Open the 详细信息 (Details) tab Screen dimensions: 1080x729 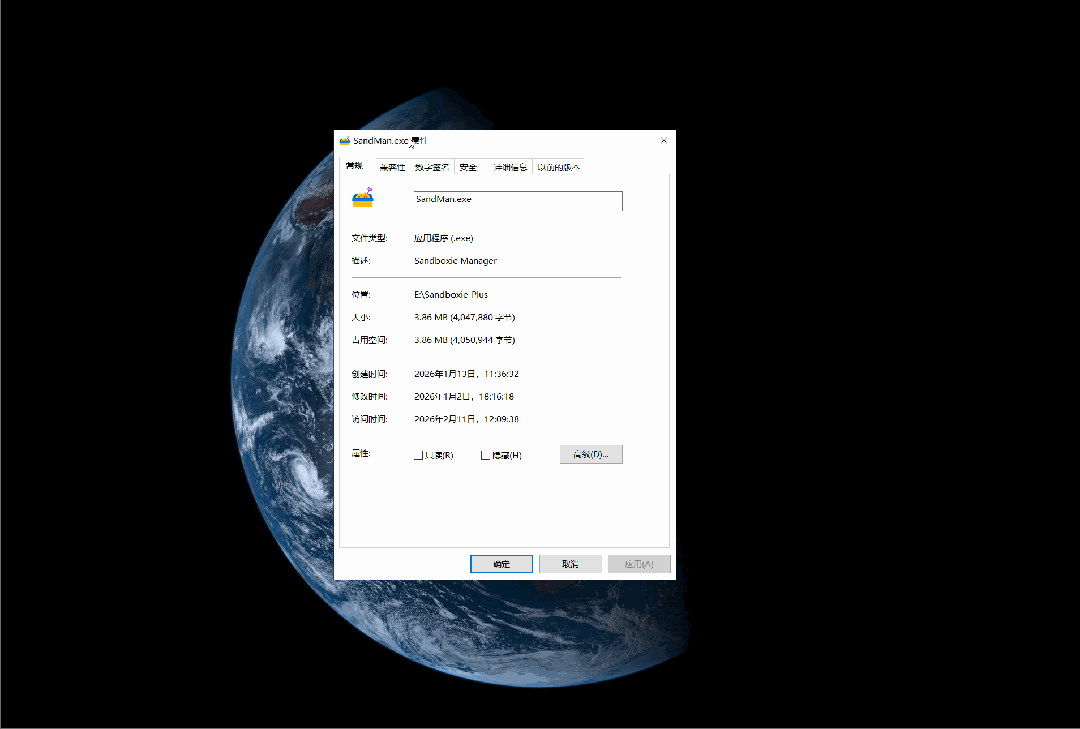(x=509, y=167)
